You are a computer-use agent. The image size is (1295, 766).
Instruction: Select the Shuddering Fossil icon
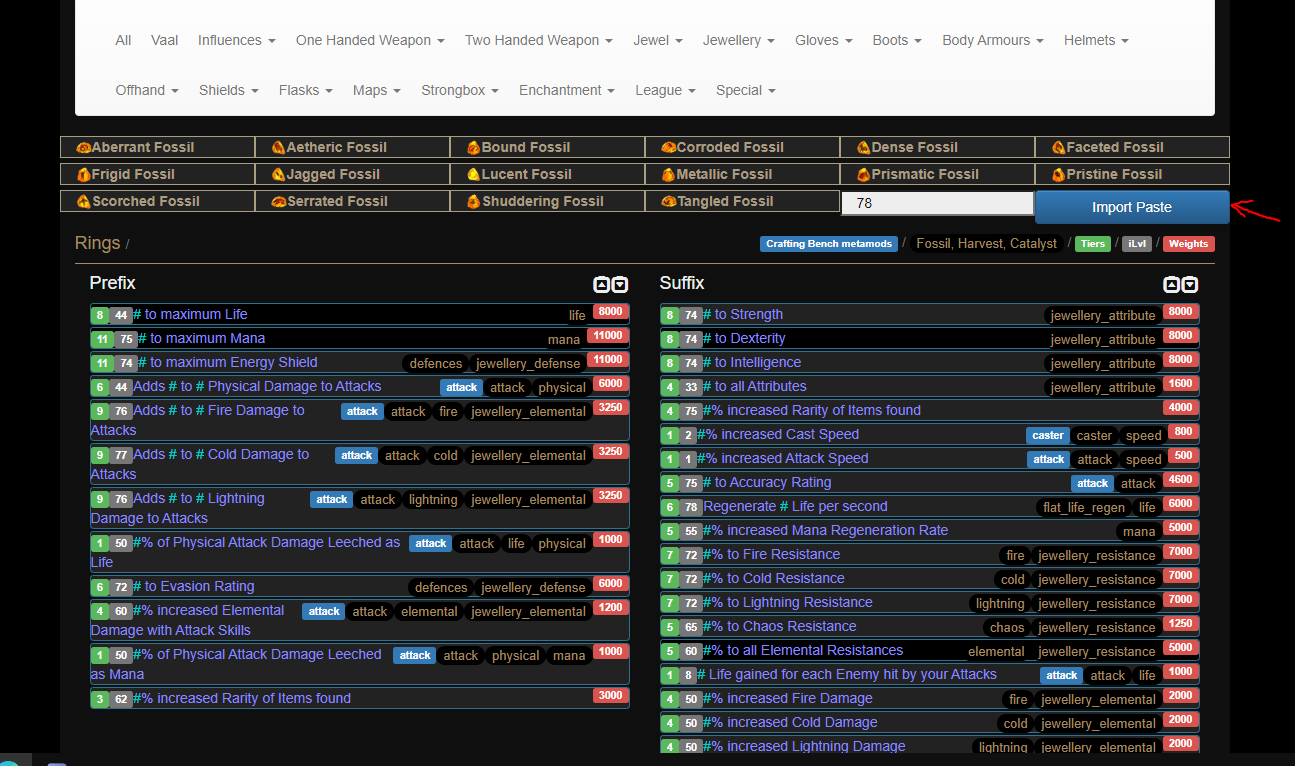point(474,202)
